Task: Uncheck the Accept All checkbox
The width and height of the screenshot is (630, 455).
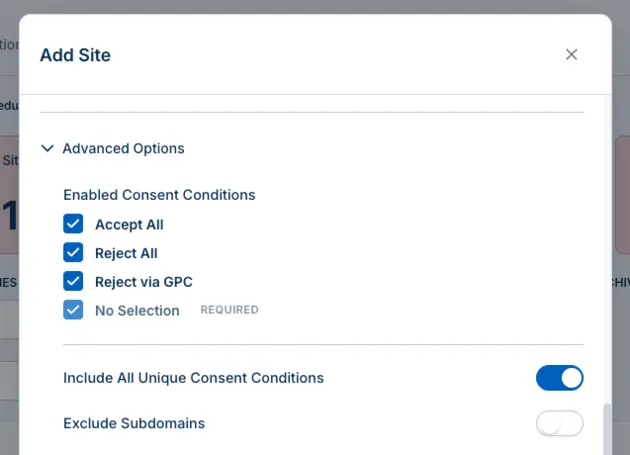Action: (x=73, y=223)
